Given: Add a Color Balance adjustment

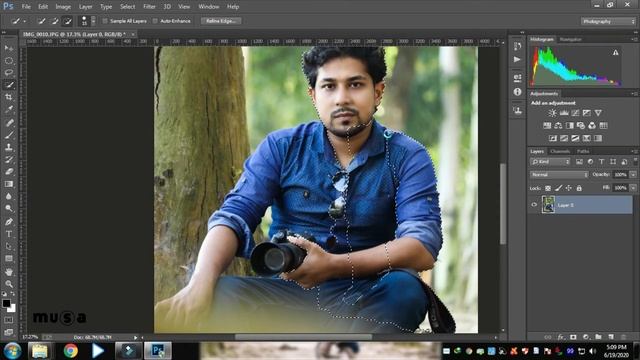Looking at the screenshot, I should click(x=558, y=125).
